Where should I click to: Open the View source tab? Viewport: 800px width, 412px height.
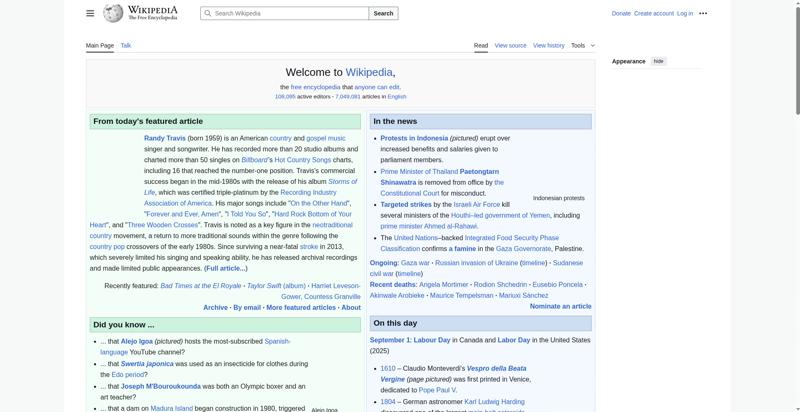pos(510,45)
